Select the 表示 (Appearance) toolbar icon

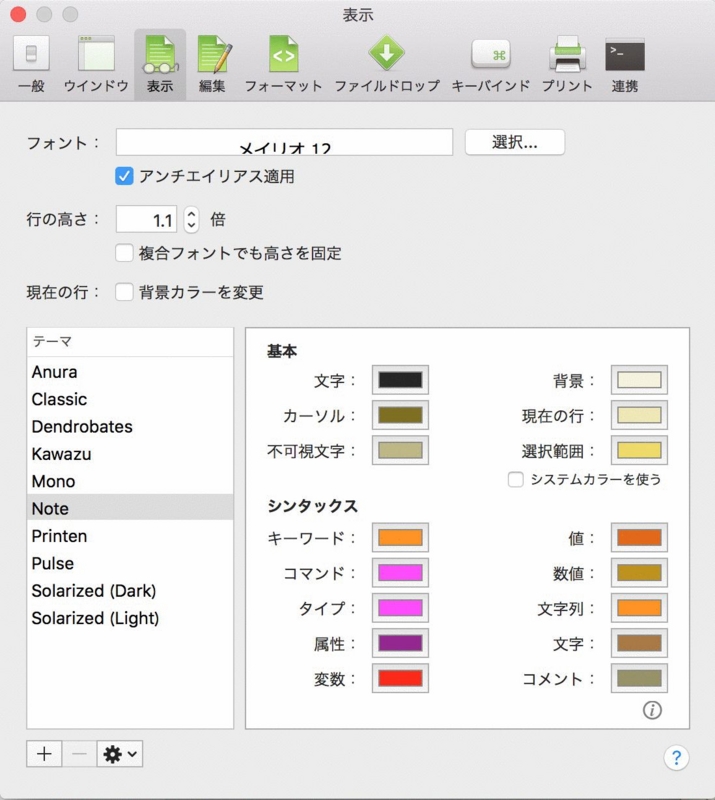[160, 64]
